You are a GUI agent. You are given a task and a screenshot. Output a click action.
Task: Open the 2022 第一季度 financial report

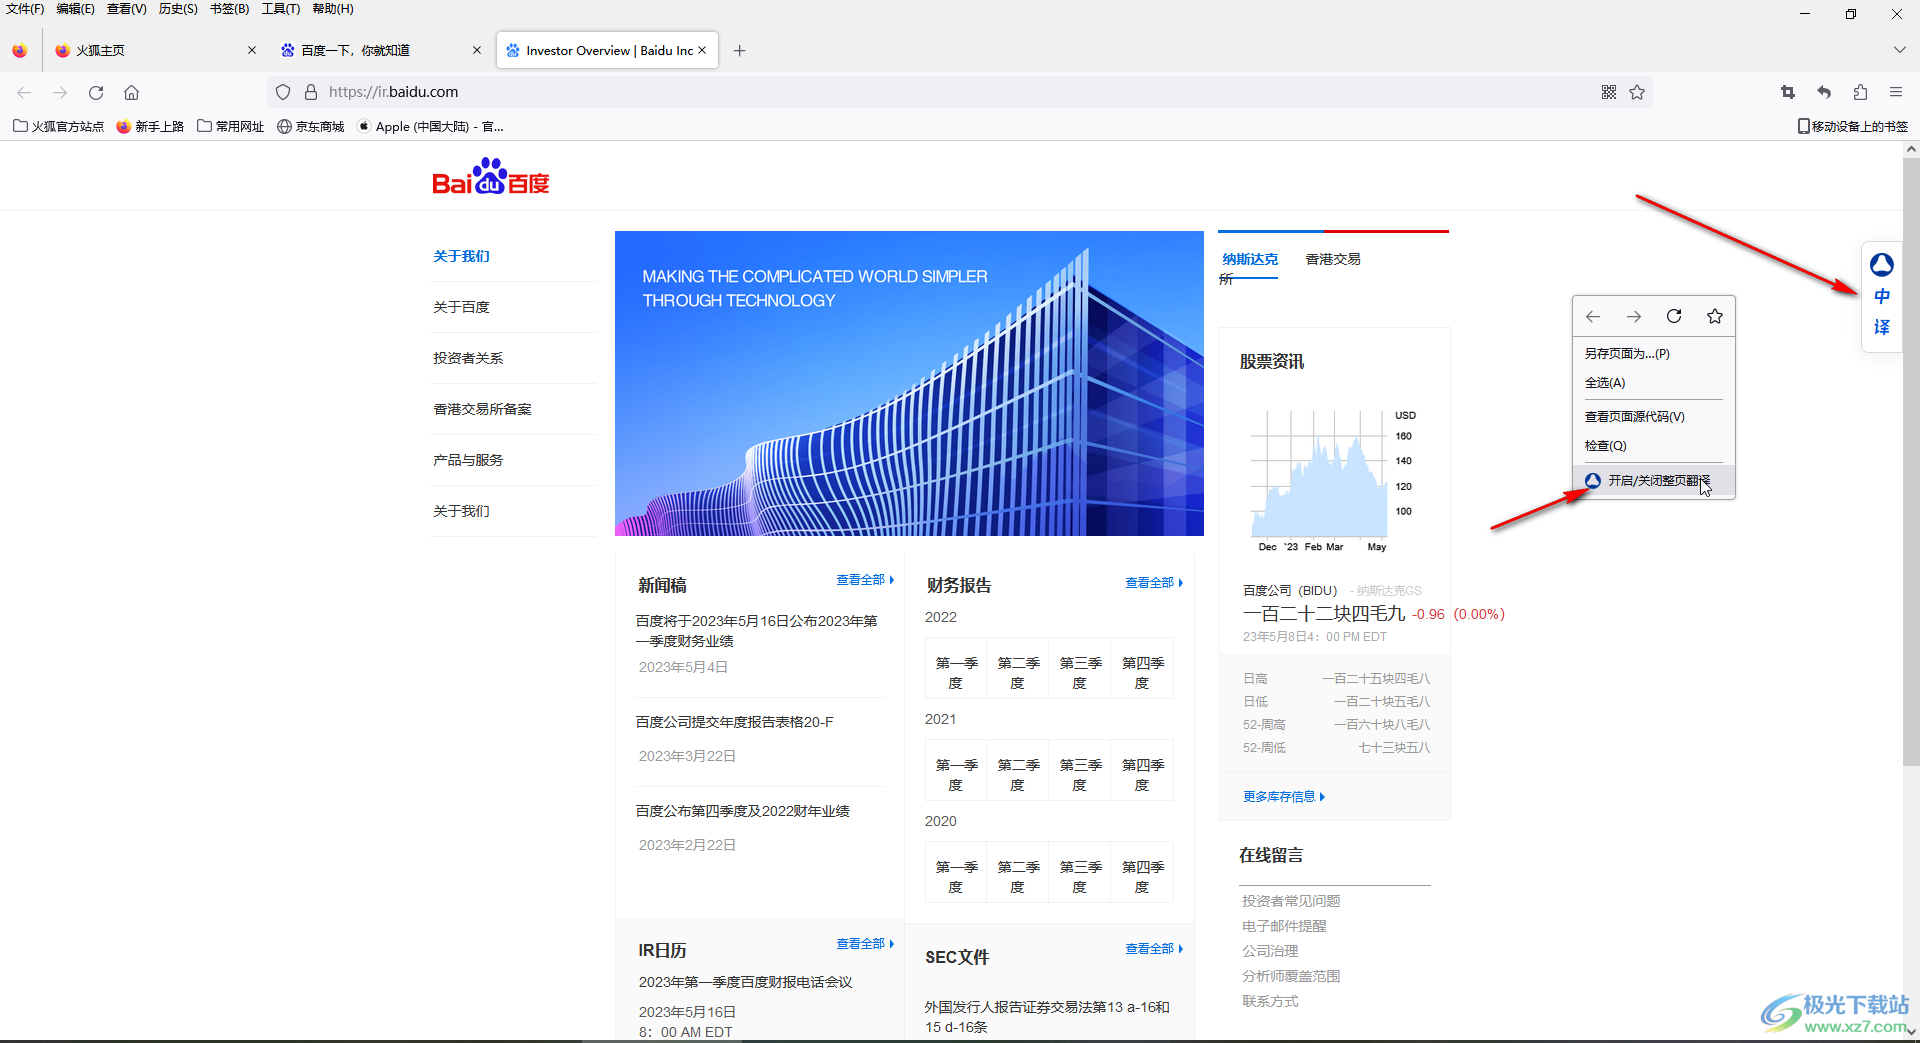[x=956, y=673]
